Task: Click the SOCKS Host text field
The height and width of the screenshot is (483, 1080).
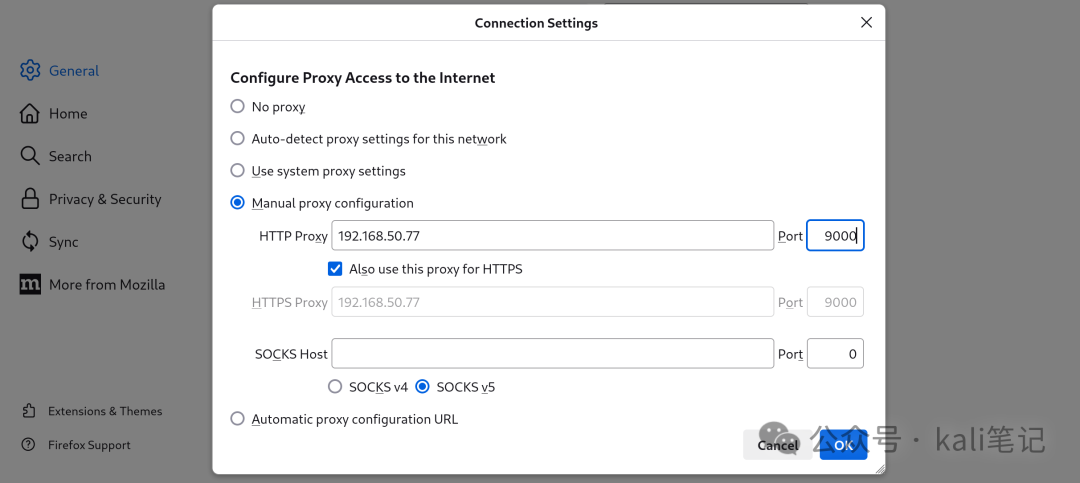Action: click(552, 354)
